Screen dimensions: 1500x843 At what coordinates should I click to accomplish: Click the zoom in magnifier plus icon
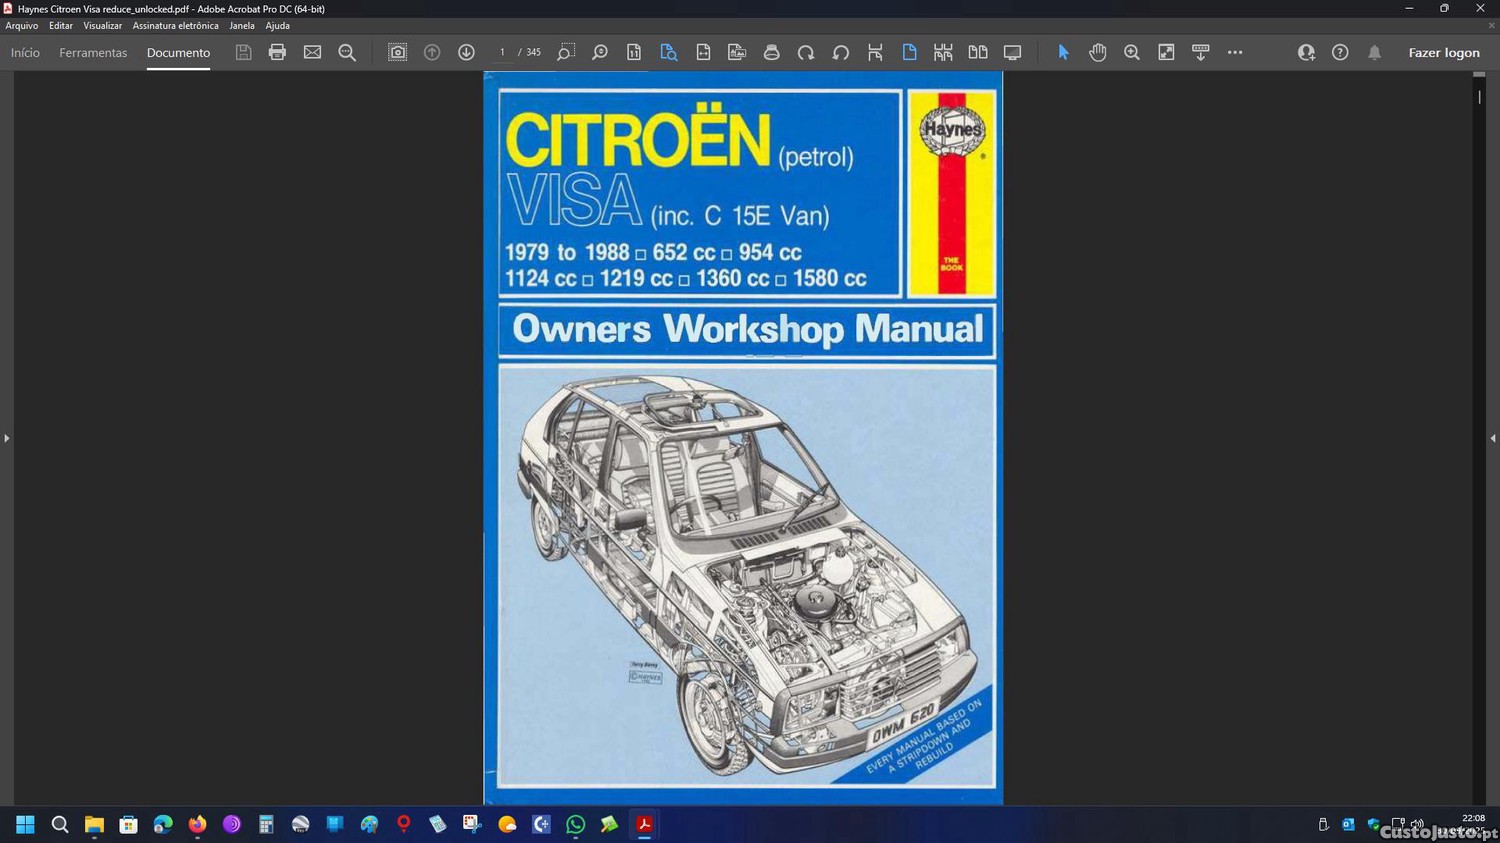[x=1131, y=53]
